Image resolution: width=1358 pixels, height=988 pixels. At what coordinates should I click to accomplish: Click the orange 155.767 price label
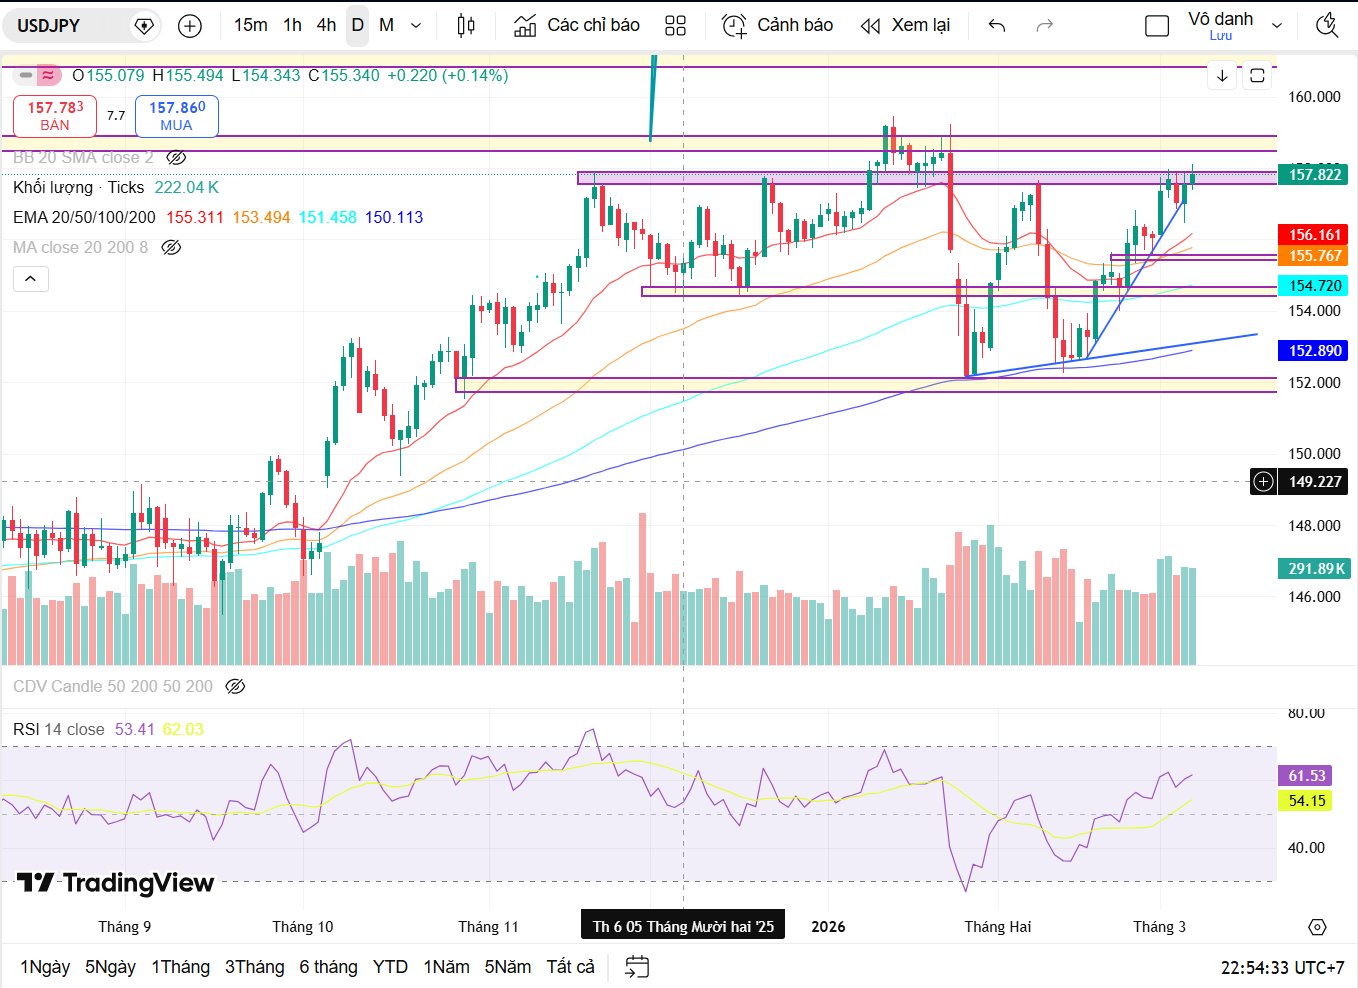tap(1314, 256)
